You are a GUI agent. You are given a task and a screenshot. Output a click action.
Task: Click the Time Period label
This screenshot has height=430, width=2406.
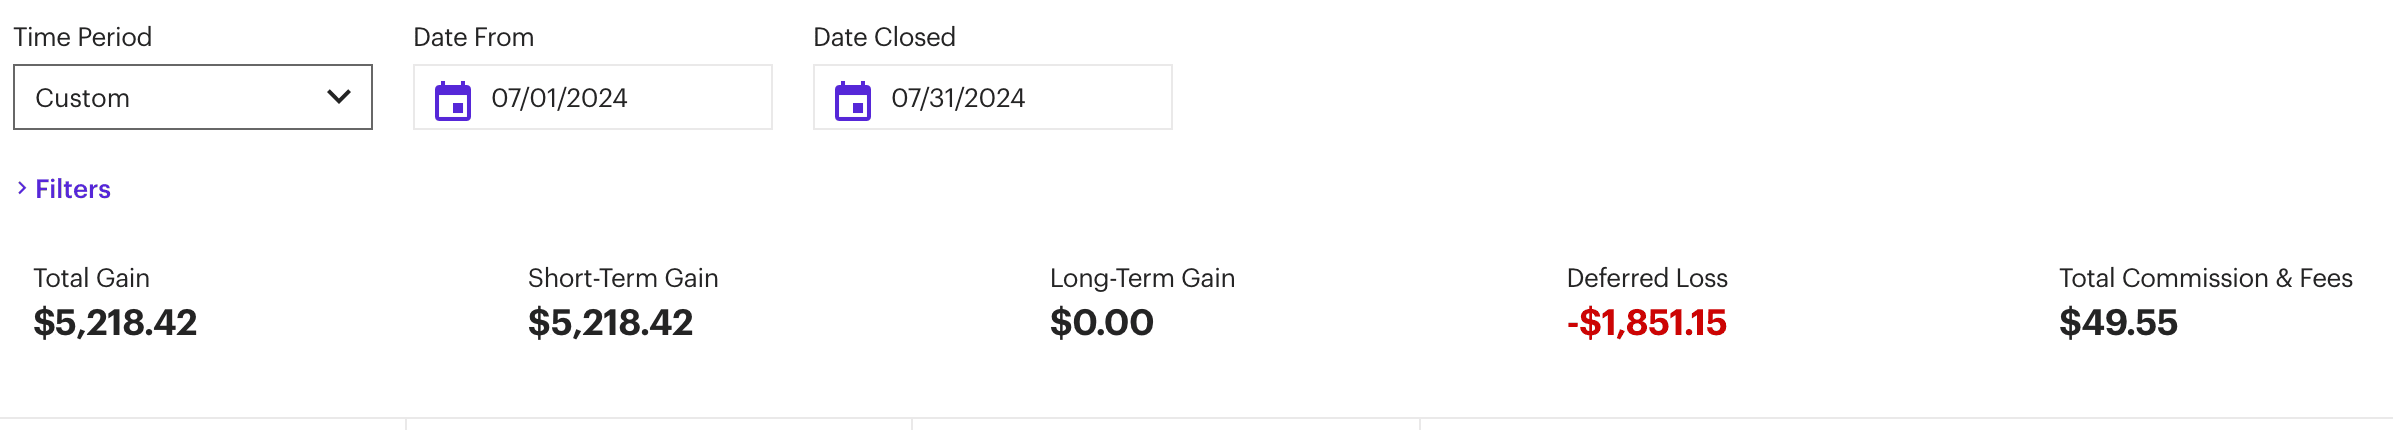[83, 37]
